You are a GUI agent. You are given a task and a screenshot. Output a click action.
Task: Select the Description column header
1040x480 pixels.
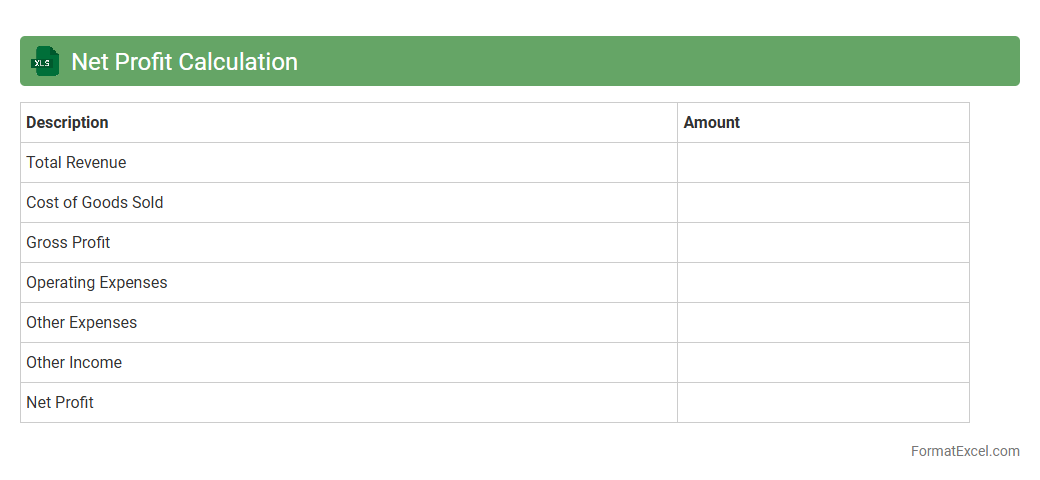point(67,122)
